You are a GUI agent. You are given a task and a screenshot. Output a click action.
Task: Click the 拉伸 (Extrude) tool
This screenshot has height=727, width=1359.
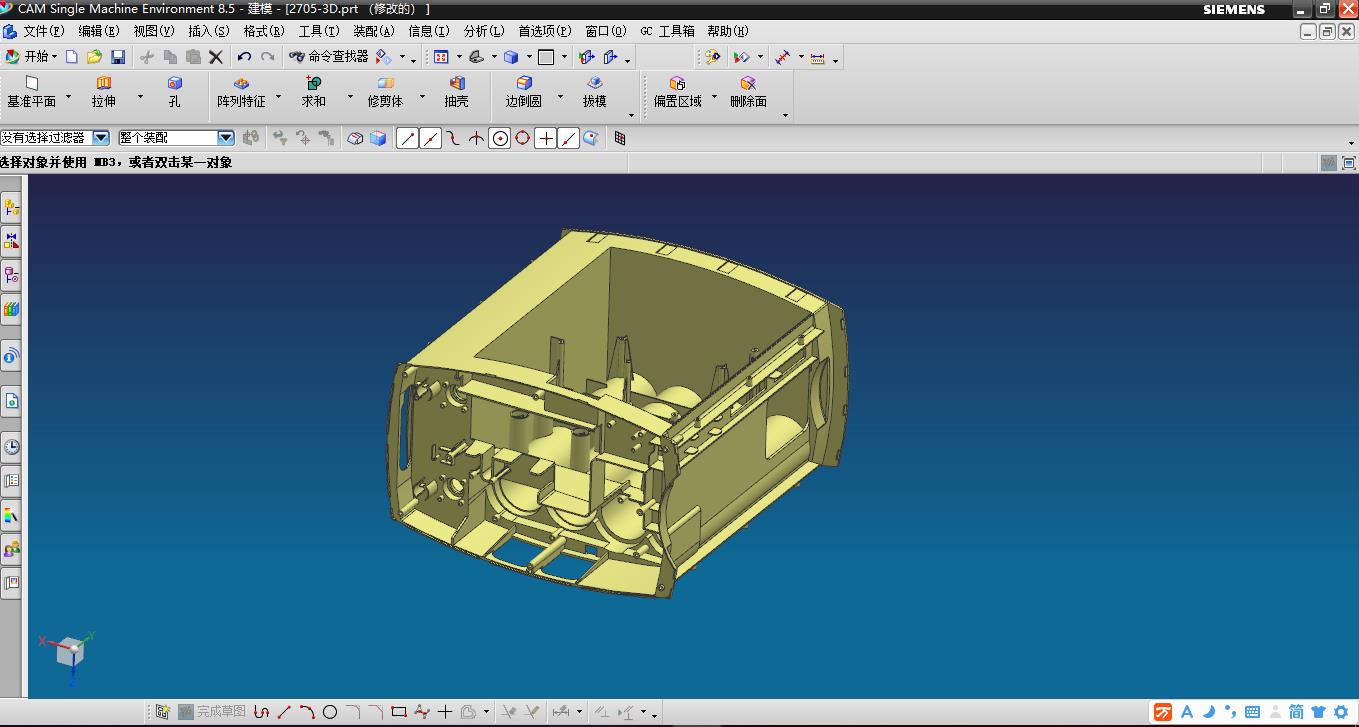104,92
